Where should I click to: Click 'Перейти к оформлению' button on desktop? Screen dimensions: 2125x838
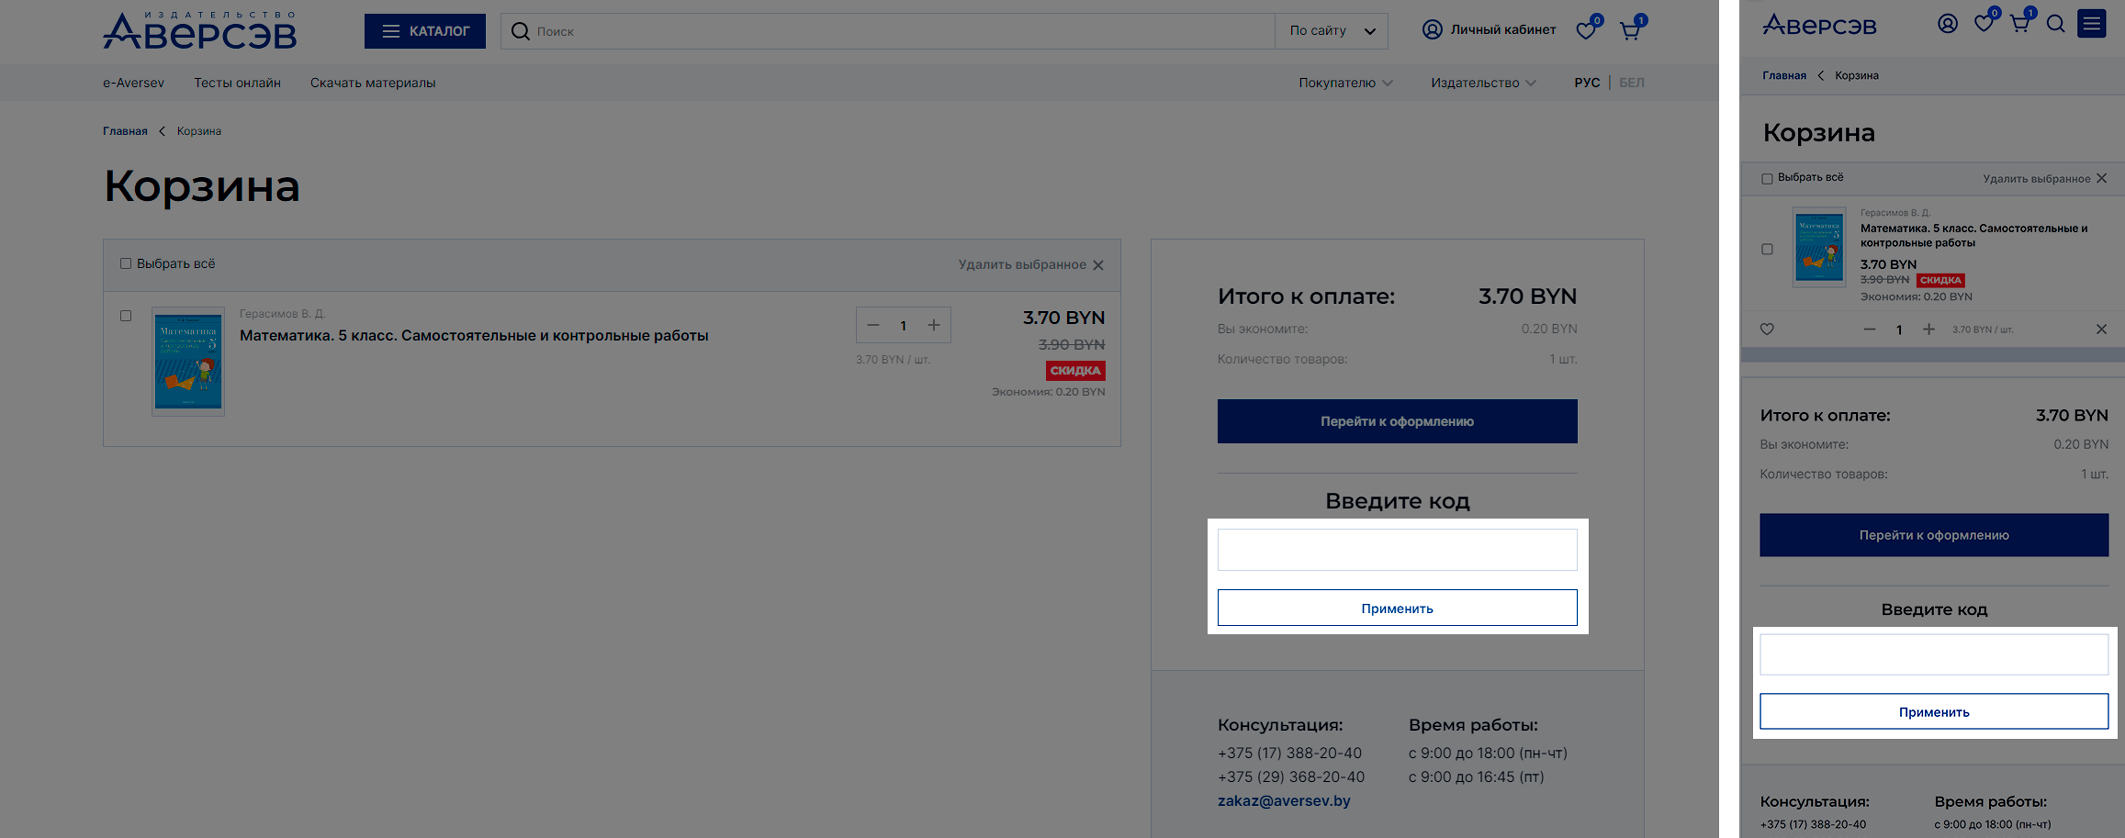(1397, 421)
